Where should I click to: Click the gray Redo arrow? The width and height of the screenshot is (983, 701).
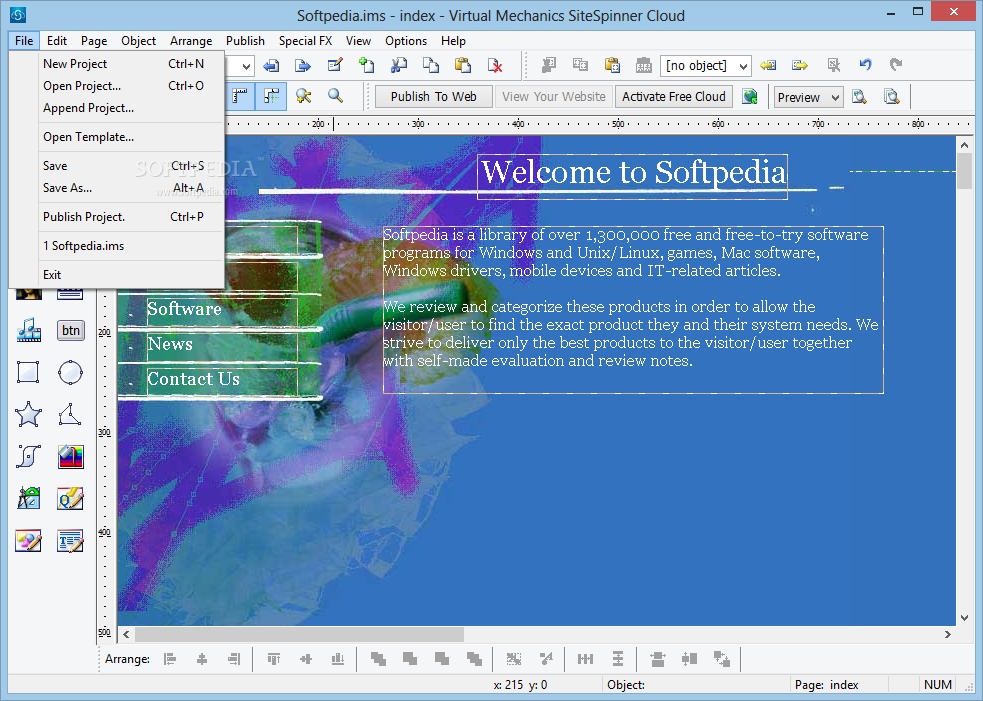(x=896, y=65)
